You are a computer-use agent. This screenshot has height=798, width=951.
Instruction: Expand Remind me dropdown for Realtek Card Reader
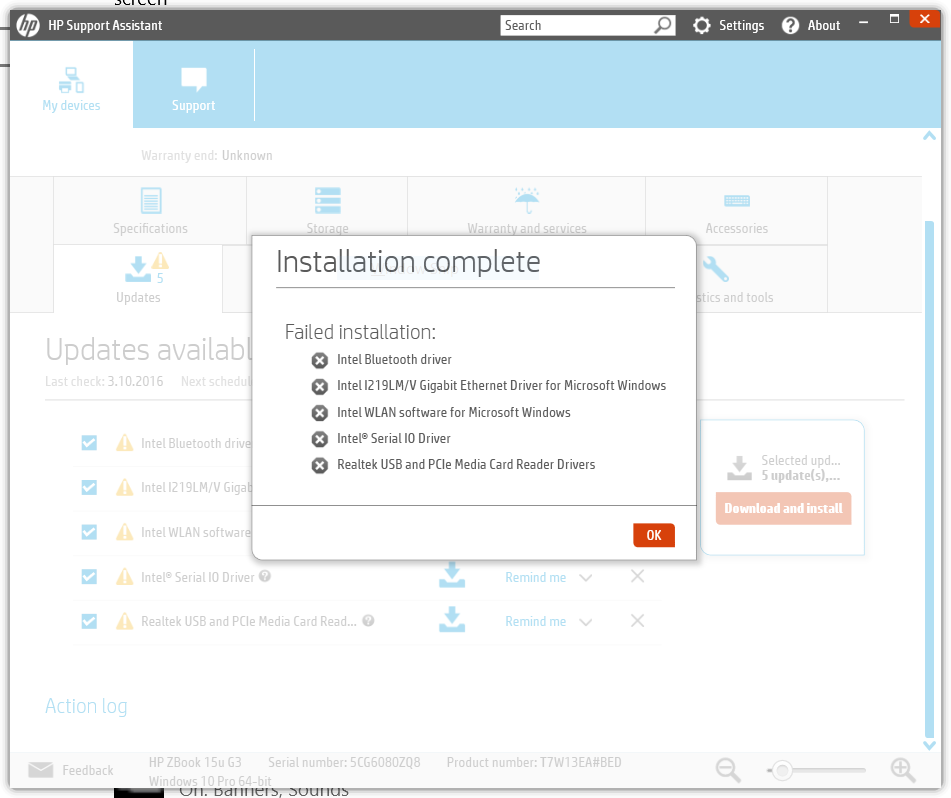click(585, 622)
